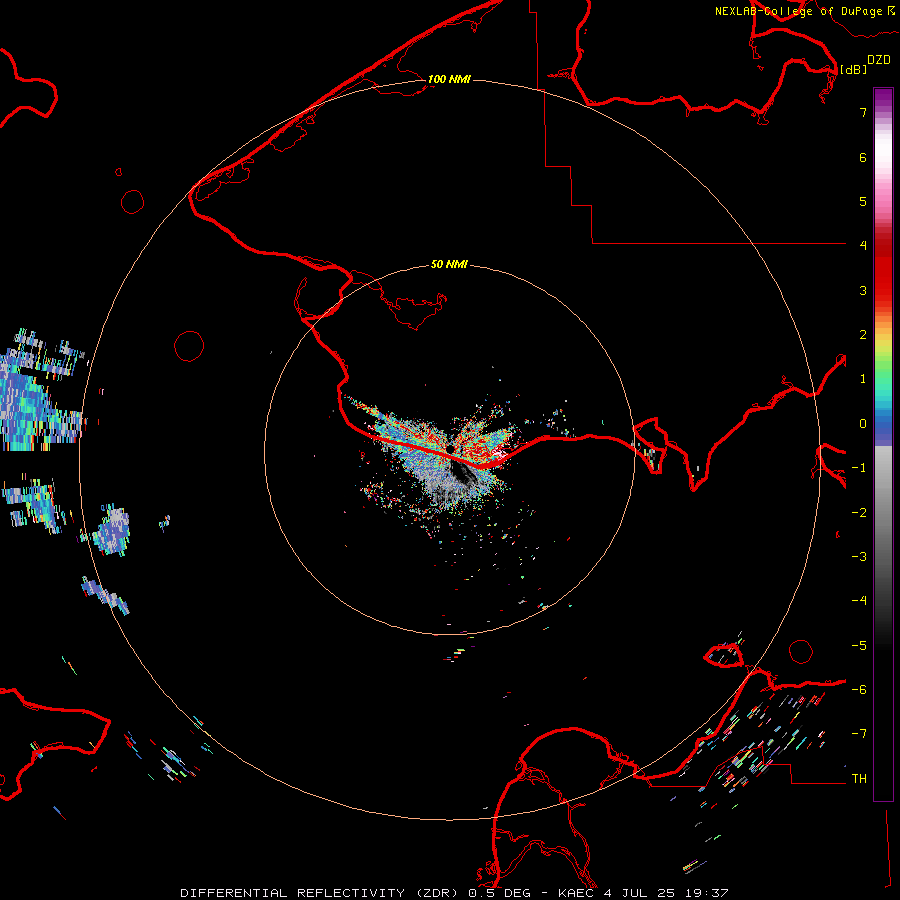
Task: Click the purple top of the color bar
Action: [x=883, y=98]
